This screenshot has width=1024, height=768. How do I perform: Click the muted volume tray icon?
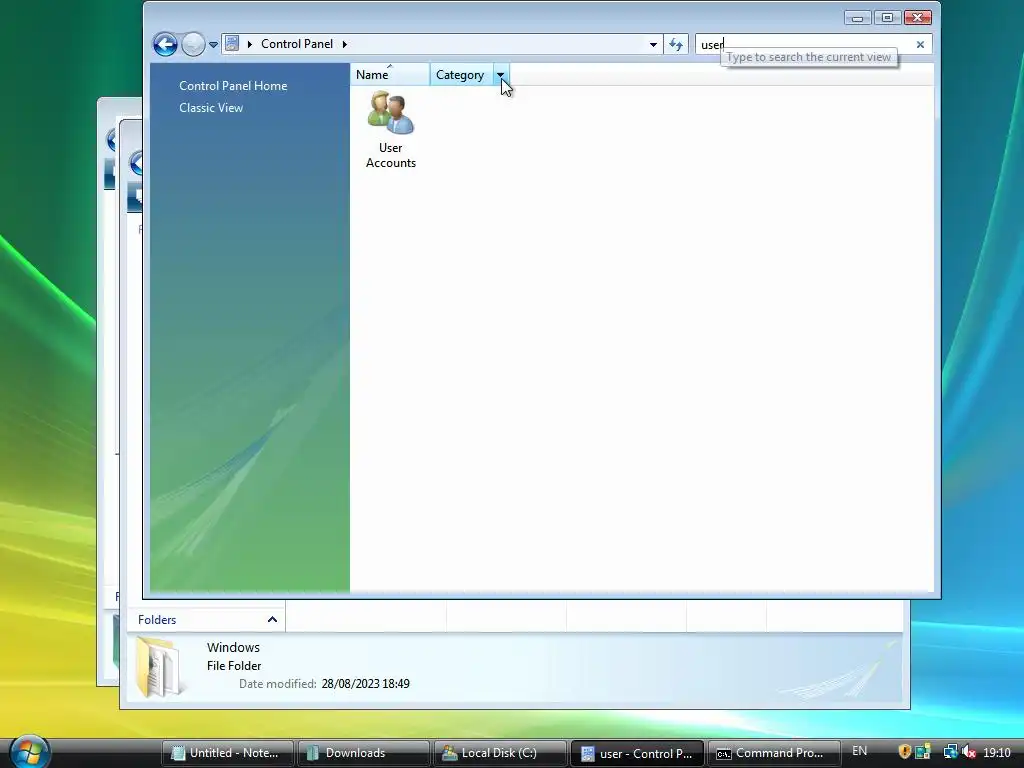coord(968,752)
